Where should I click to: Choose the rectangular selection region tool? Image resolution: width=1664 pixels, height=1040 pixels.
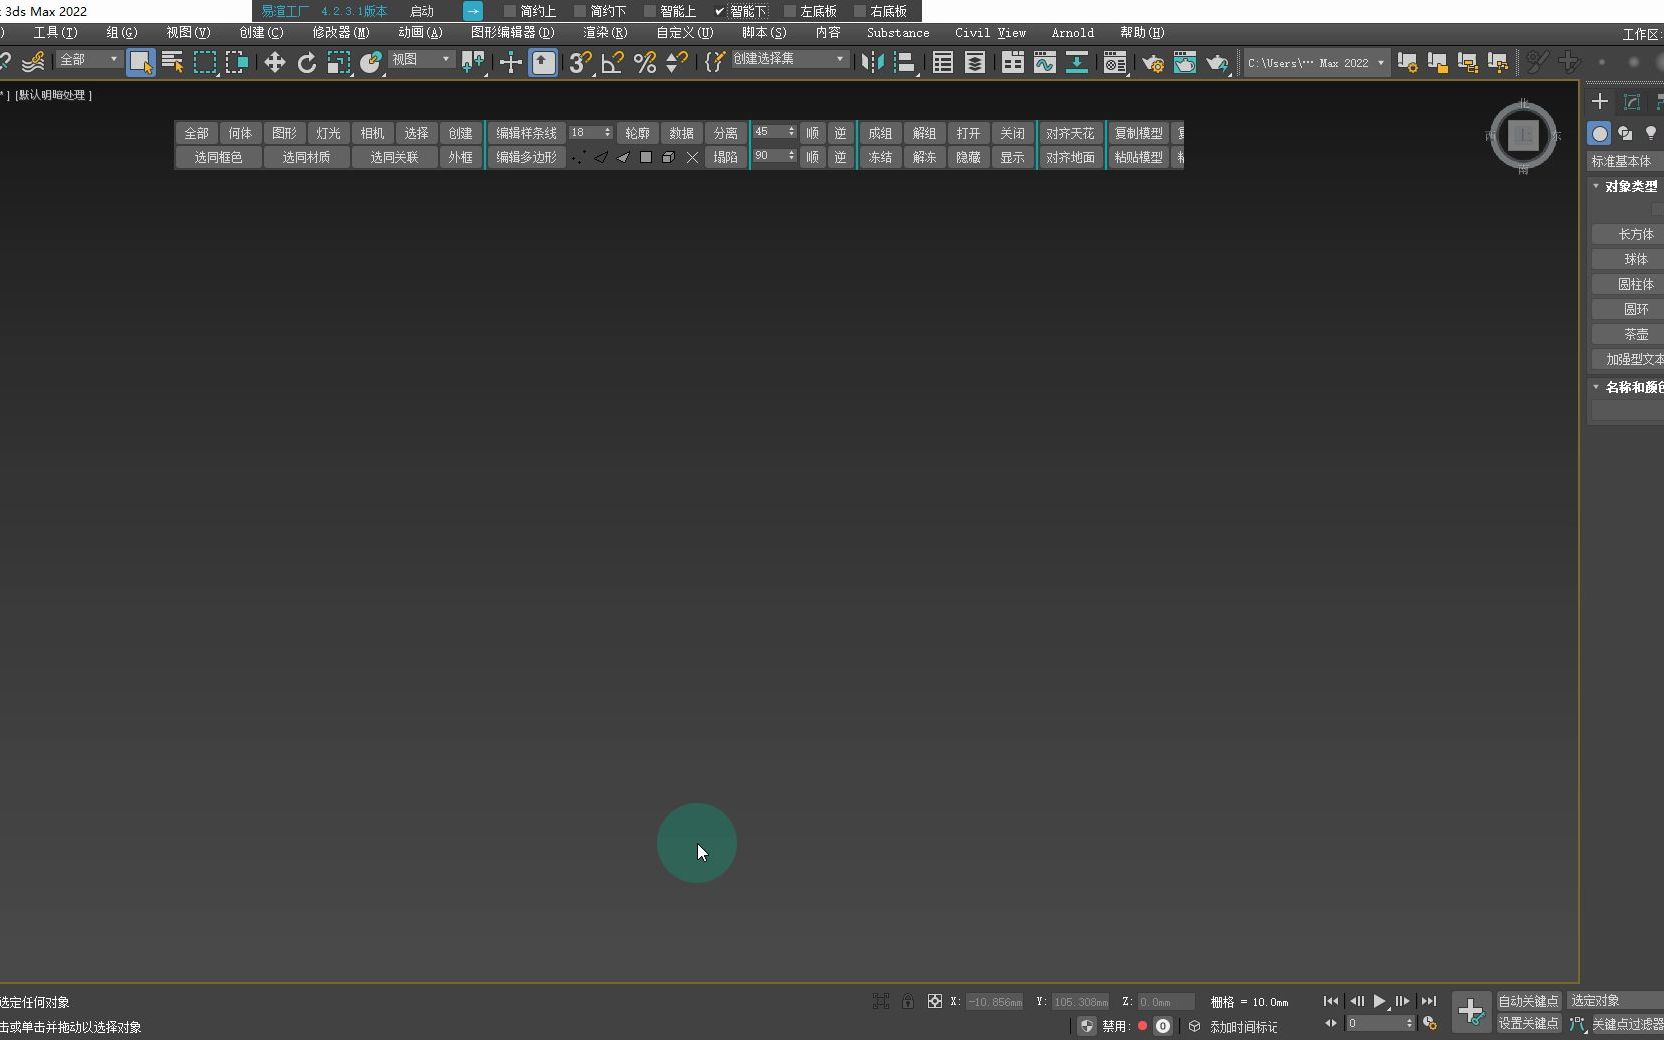[x=205, y=62]
